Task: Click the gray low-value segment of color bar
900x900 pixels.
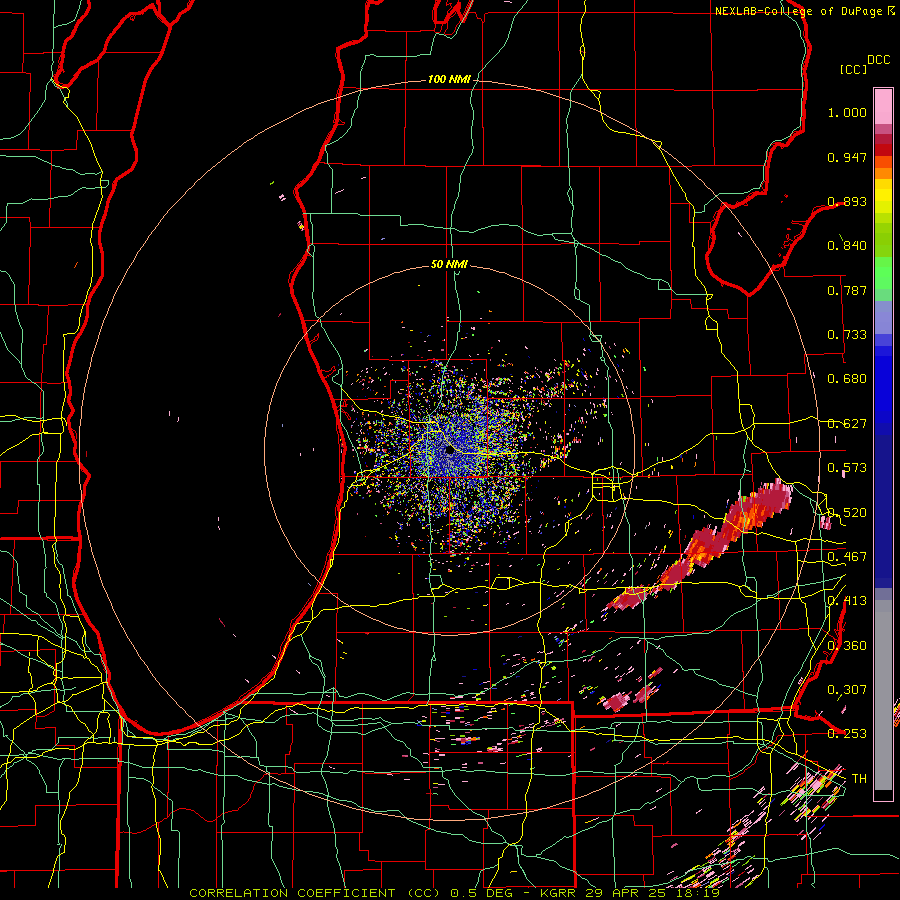Action: [883, 695]
